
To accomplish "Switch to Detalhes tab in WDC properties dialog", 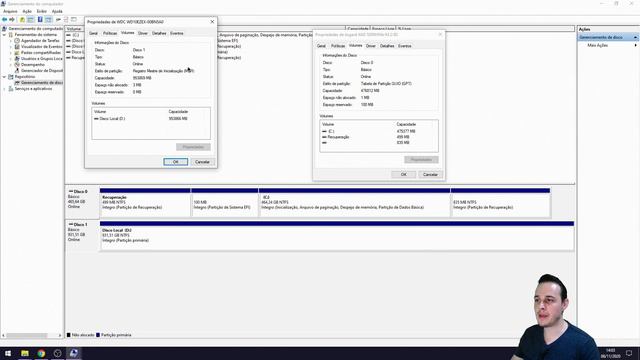I will (159, 33).
